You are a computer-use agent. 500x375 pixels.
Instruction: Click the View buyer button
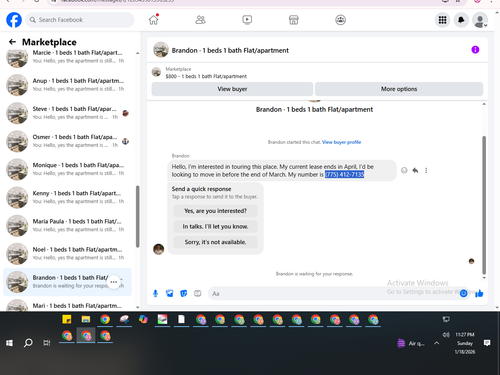(x=232, y=89)
